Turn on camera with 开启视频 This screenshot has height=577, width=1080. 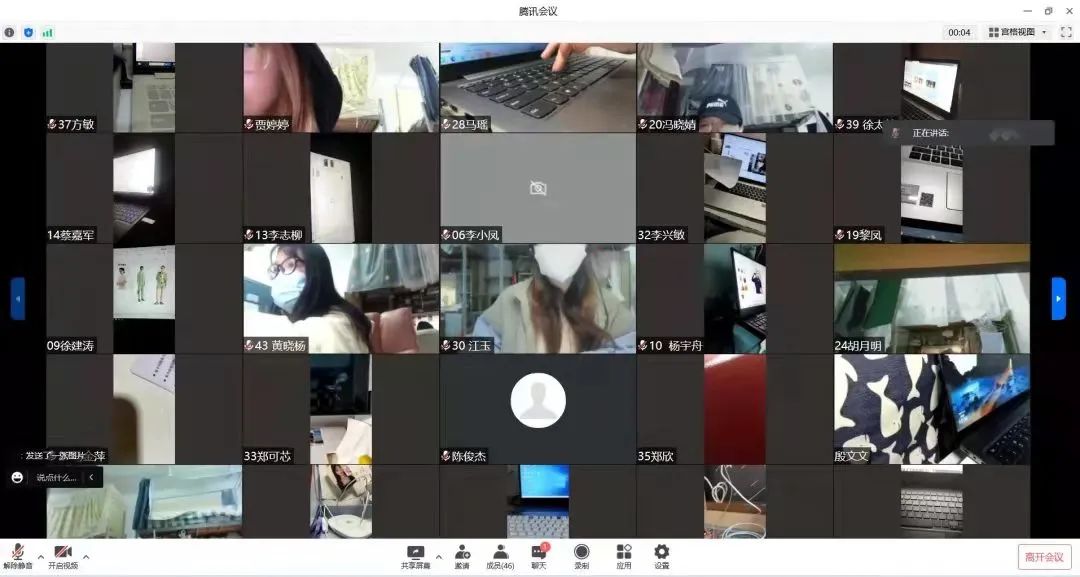point(63,553)
